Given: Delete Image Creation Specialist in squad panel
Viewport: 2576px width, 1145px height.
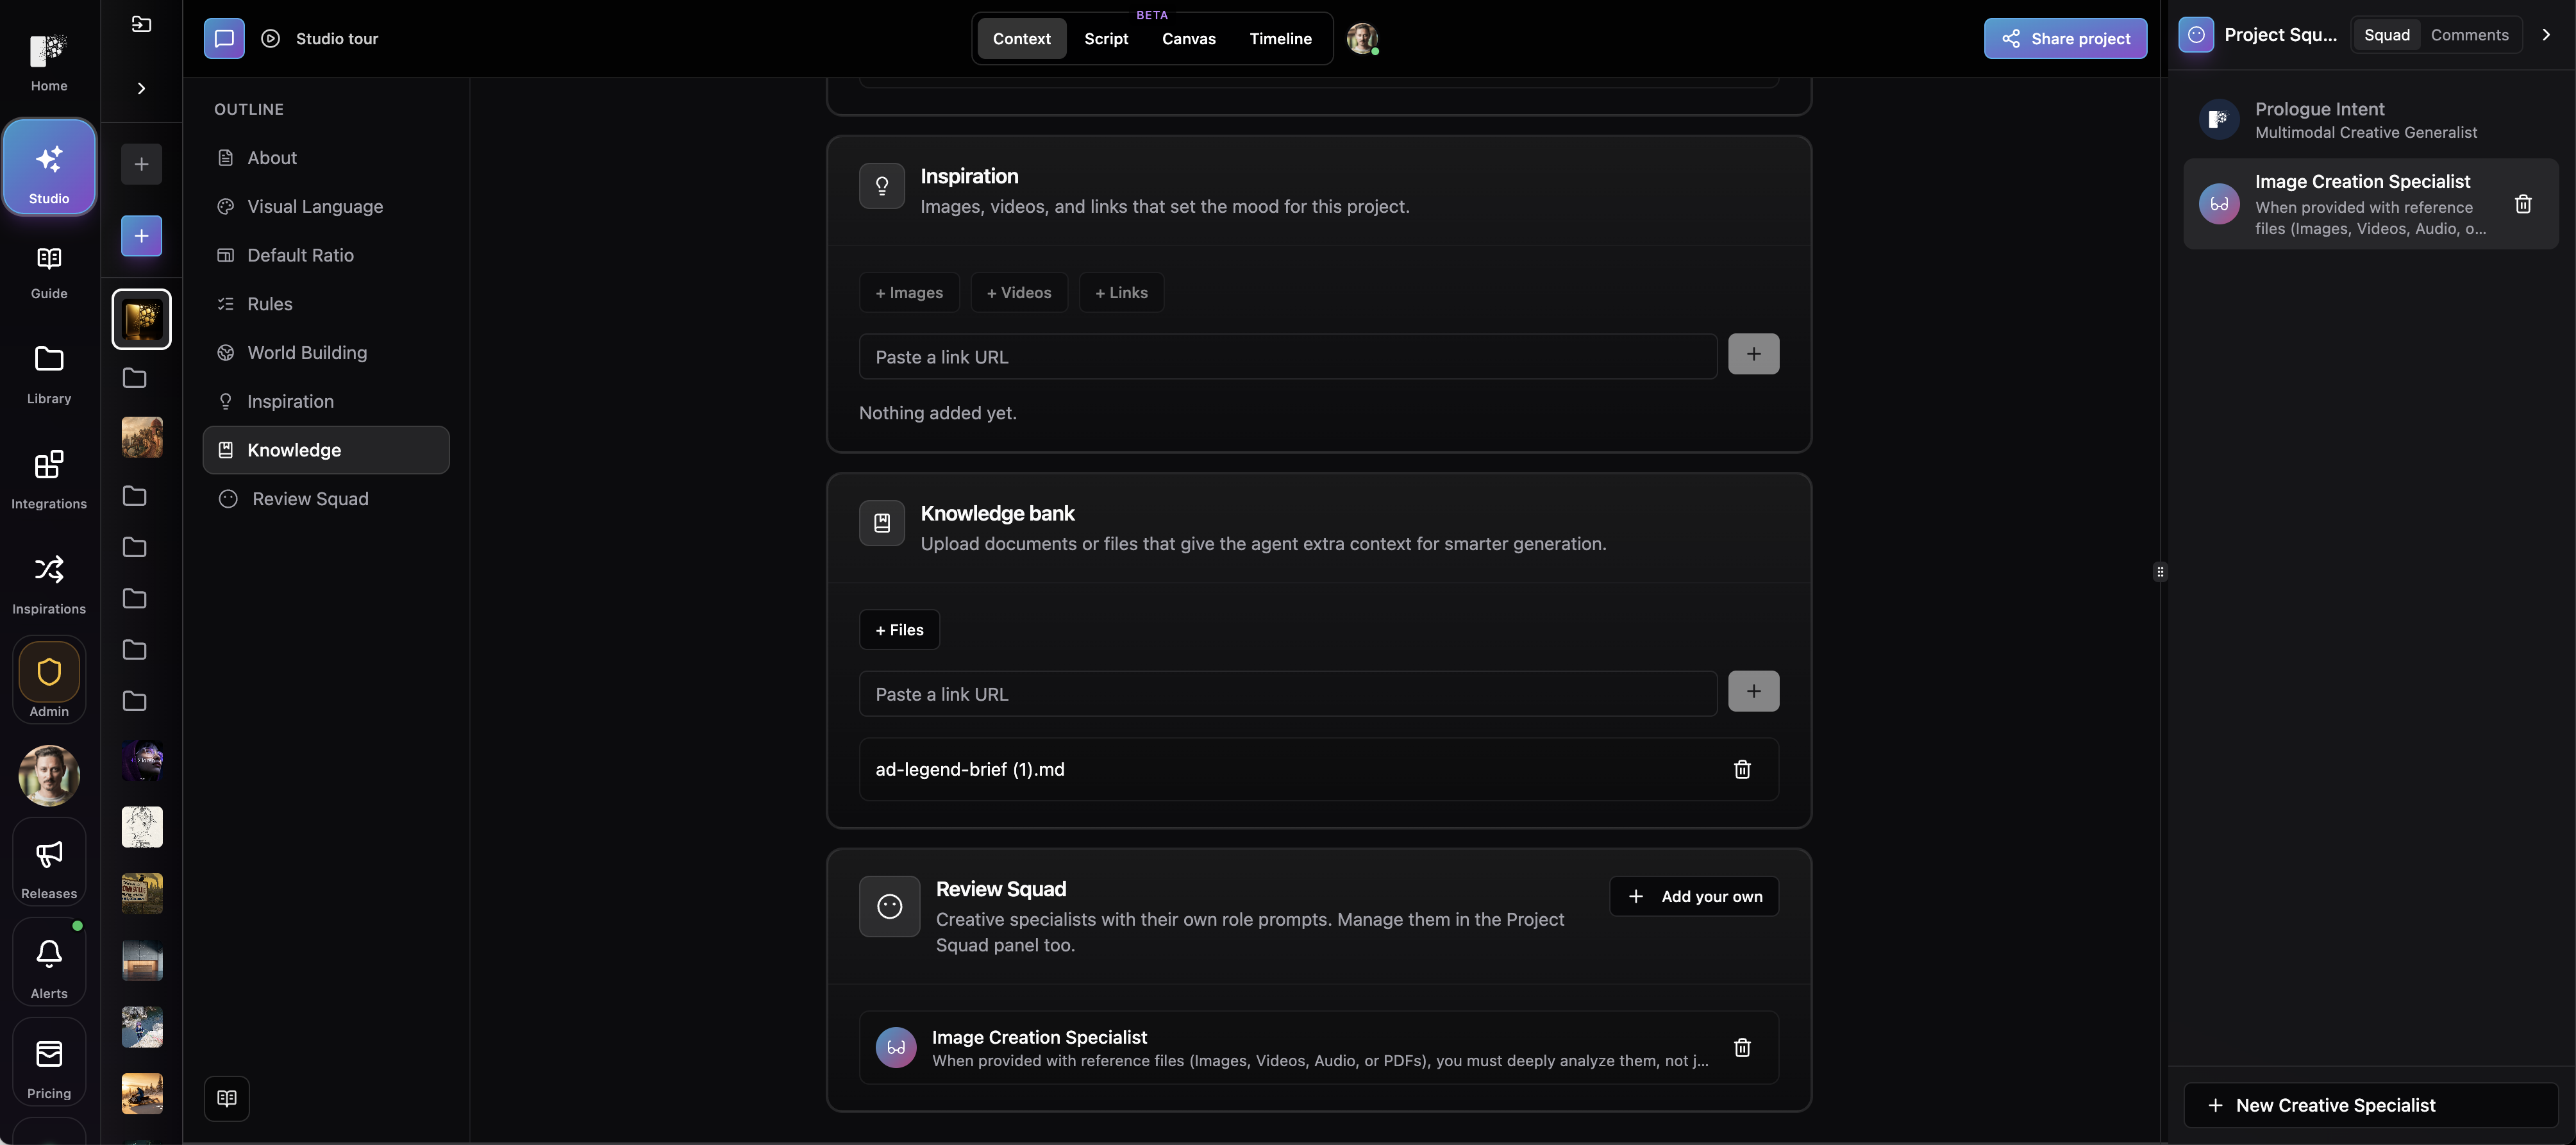Looking at the screenshot, I should (x=2523, y=204).
